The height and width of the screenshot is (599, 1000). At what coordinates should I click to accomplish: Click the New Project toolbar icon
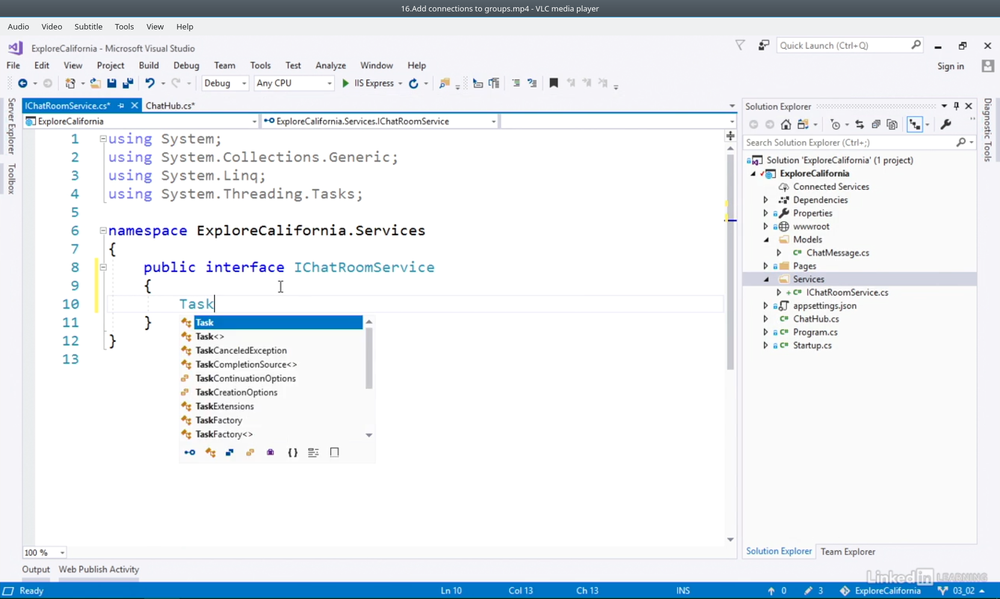70,84
